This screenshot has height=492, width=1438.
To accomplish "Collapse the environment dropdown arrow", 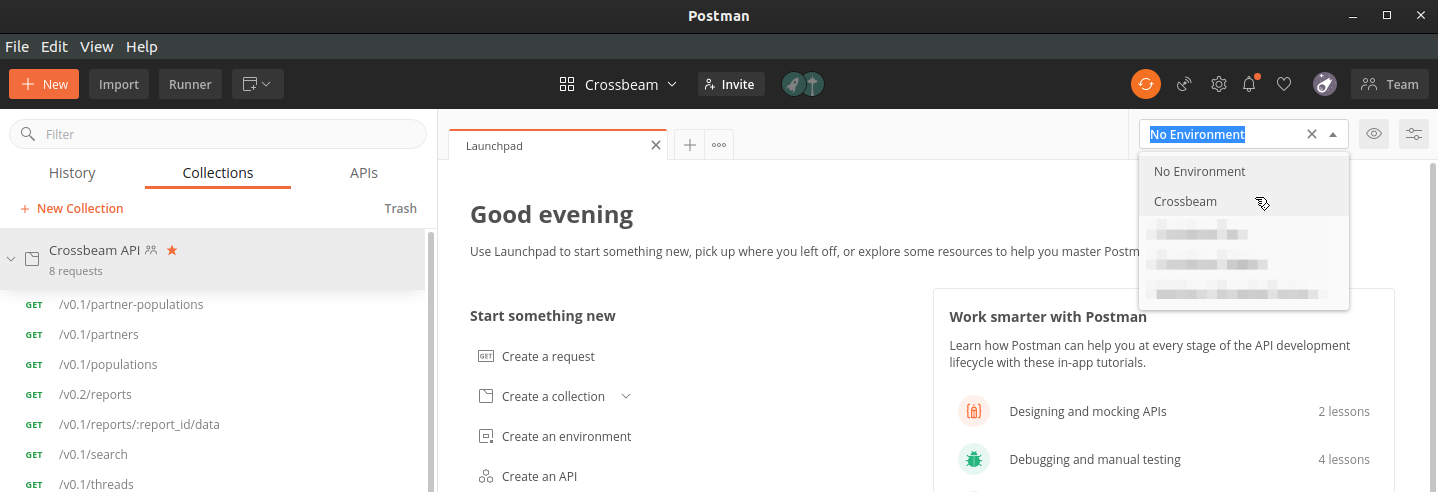I will pos(1333,134).
